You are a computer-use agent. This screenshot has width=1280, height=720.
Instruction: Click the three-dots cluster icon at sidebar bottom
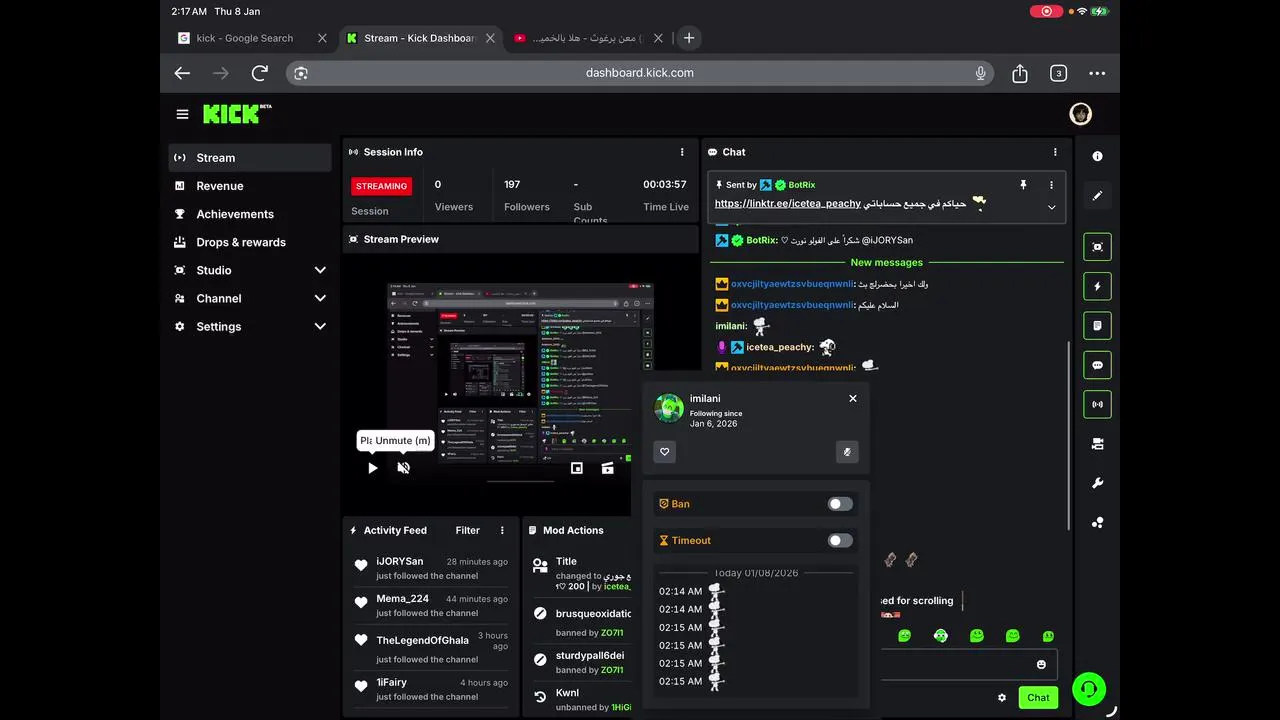(1097, 522)
